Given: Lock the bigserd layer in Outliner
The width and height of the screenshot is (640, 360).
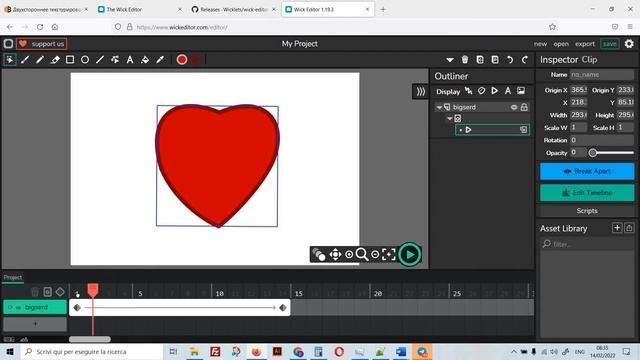Looking at the screenshot, I should [x=524, y=107].
